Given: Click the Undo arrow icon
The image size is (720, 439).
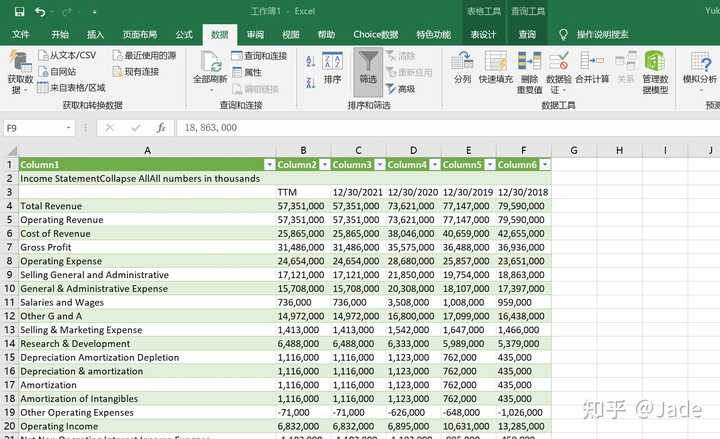Looking at the screenshot, I should pos(40,11).
